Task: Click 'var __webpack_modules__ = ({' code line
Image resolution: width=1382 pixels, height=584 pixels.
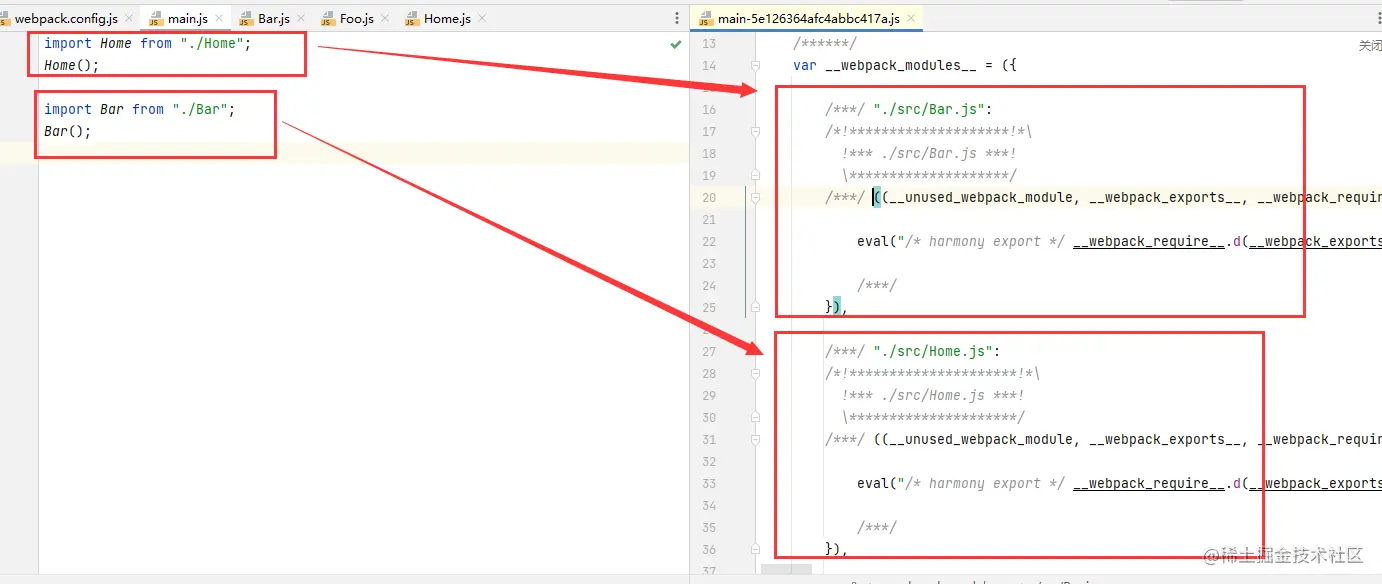Action: [905, 66]
